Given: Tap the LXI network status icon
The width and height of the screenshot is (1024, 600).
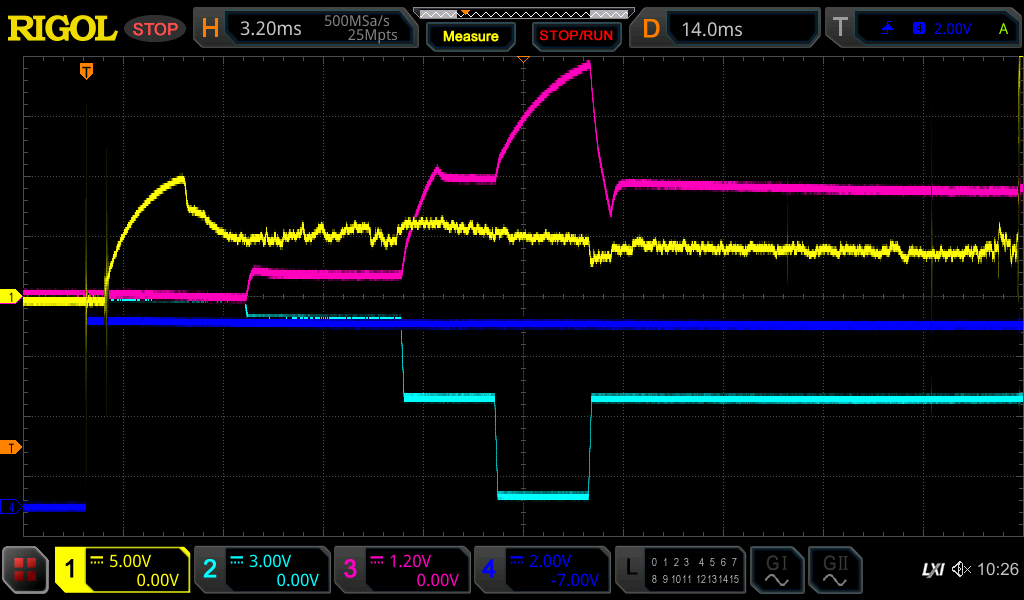Looking at the screenshot, I should (932, 570).
